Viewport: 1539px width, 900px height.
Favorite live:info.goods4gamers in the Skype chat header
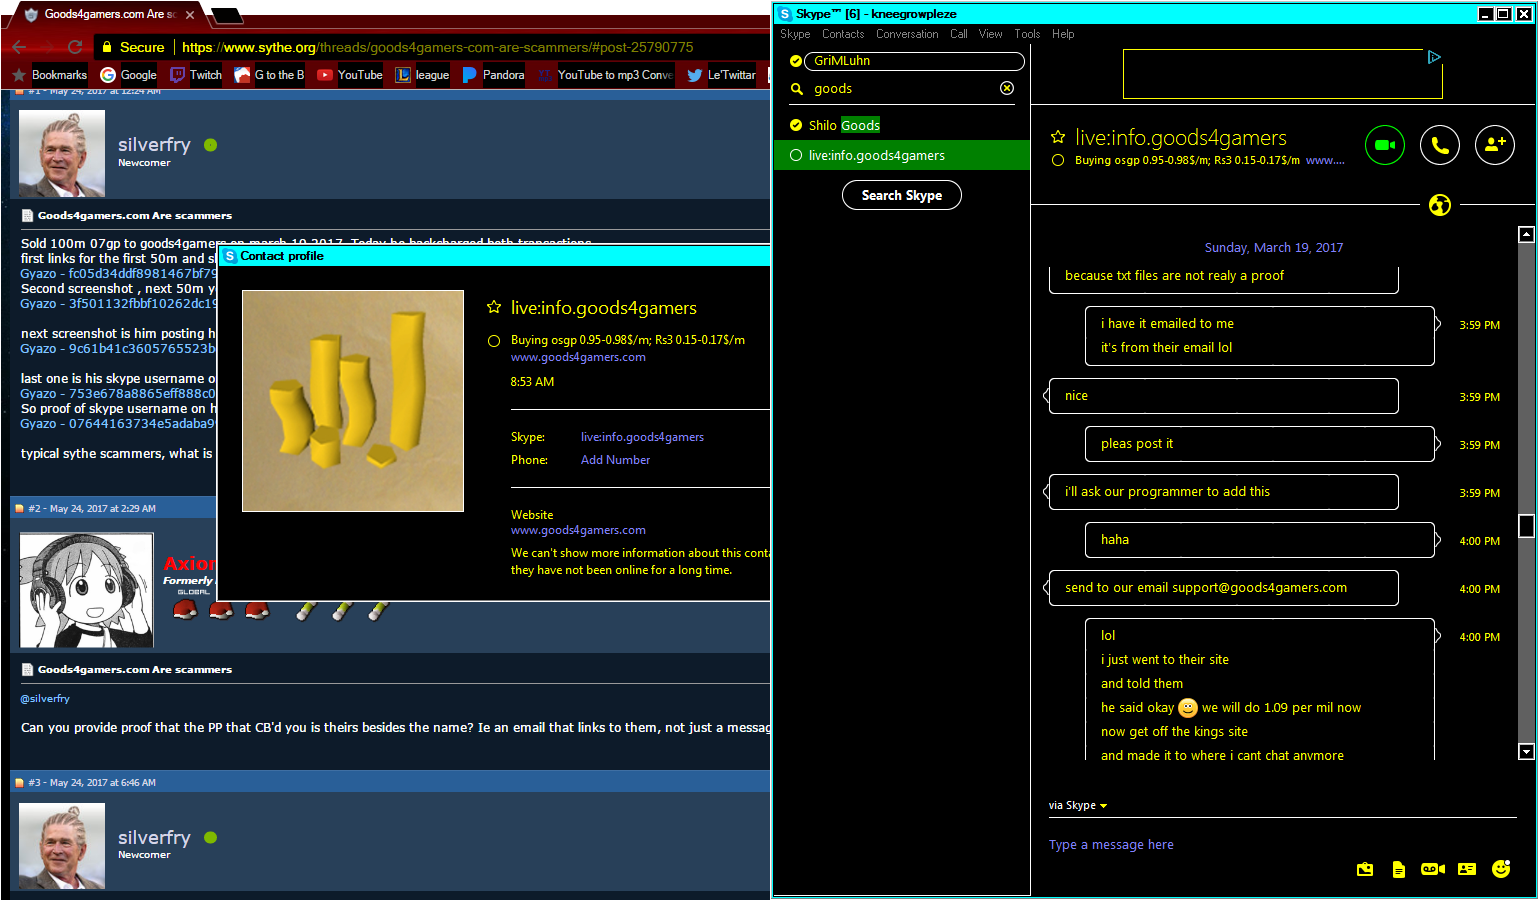[x=1058, y=137]
